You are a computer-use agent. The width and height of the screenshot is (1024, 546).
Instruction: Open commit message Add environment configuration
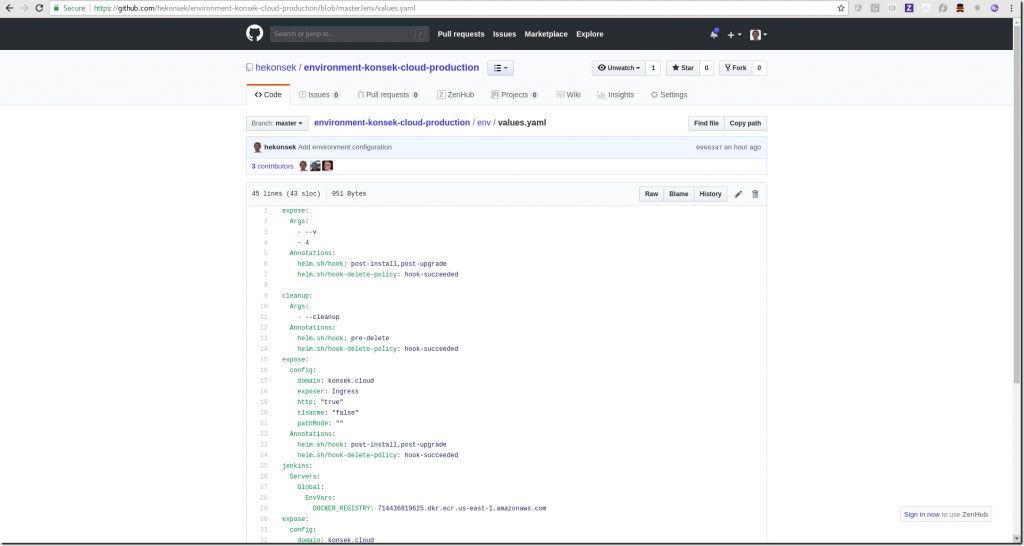click(345, 148)
